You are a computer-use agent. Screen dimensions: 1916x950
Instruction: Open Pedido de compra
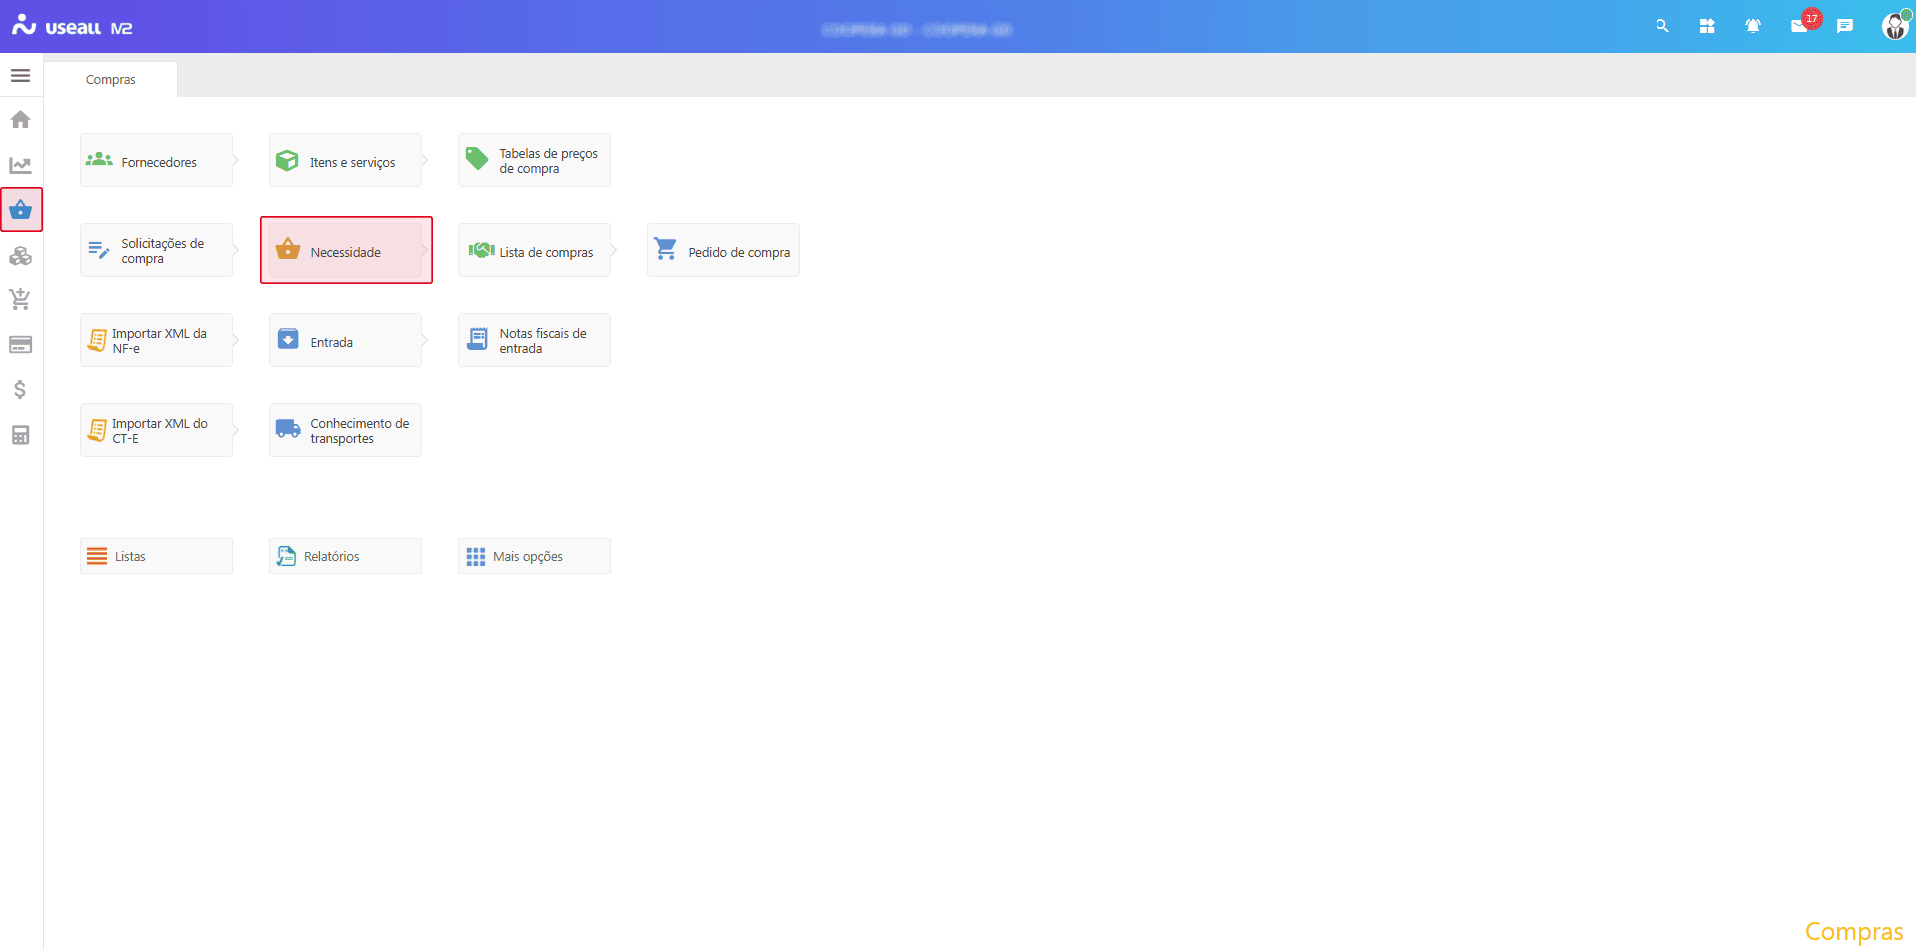pyautogui.click(x=723, y=251)
